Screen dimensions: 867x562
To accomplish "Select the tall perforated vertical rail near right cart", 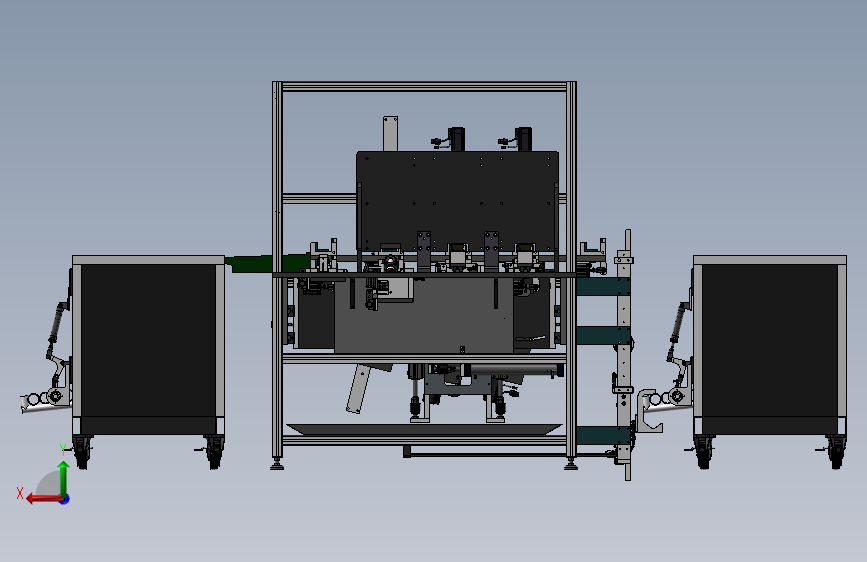I will [625, 354].
